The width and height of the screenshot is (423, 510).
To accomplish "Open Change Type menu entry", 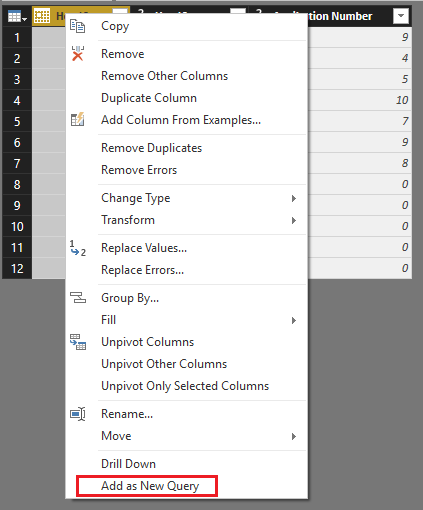I will [x=136, y=198].
